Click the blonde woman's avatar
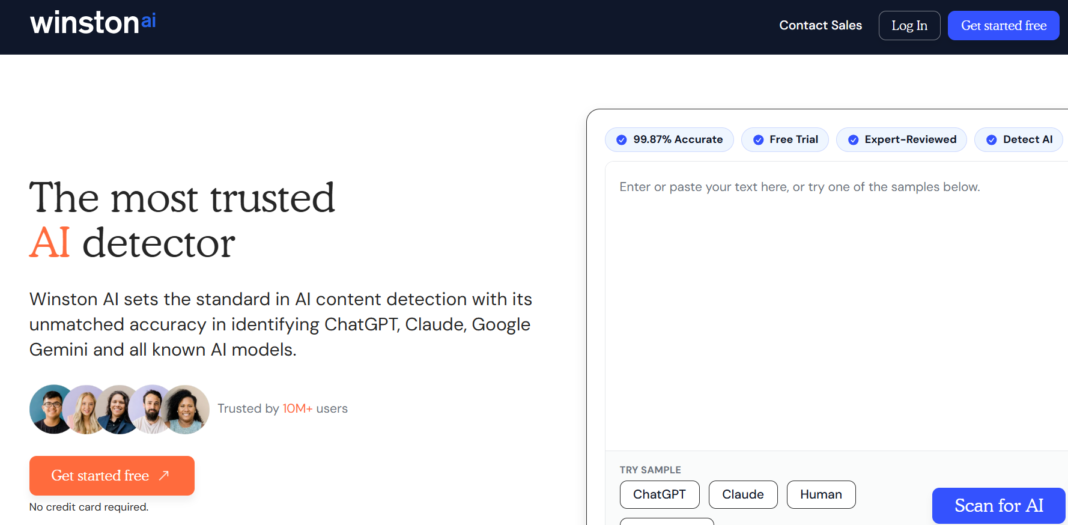1068x525 pixels. point(84,409)
